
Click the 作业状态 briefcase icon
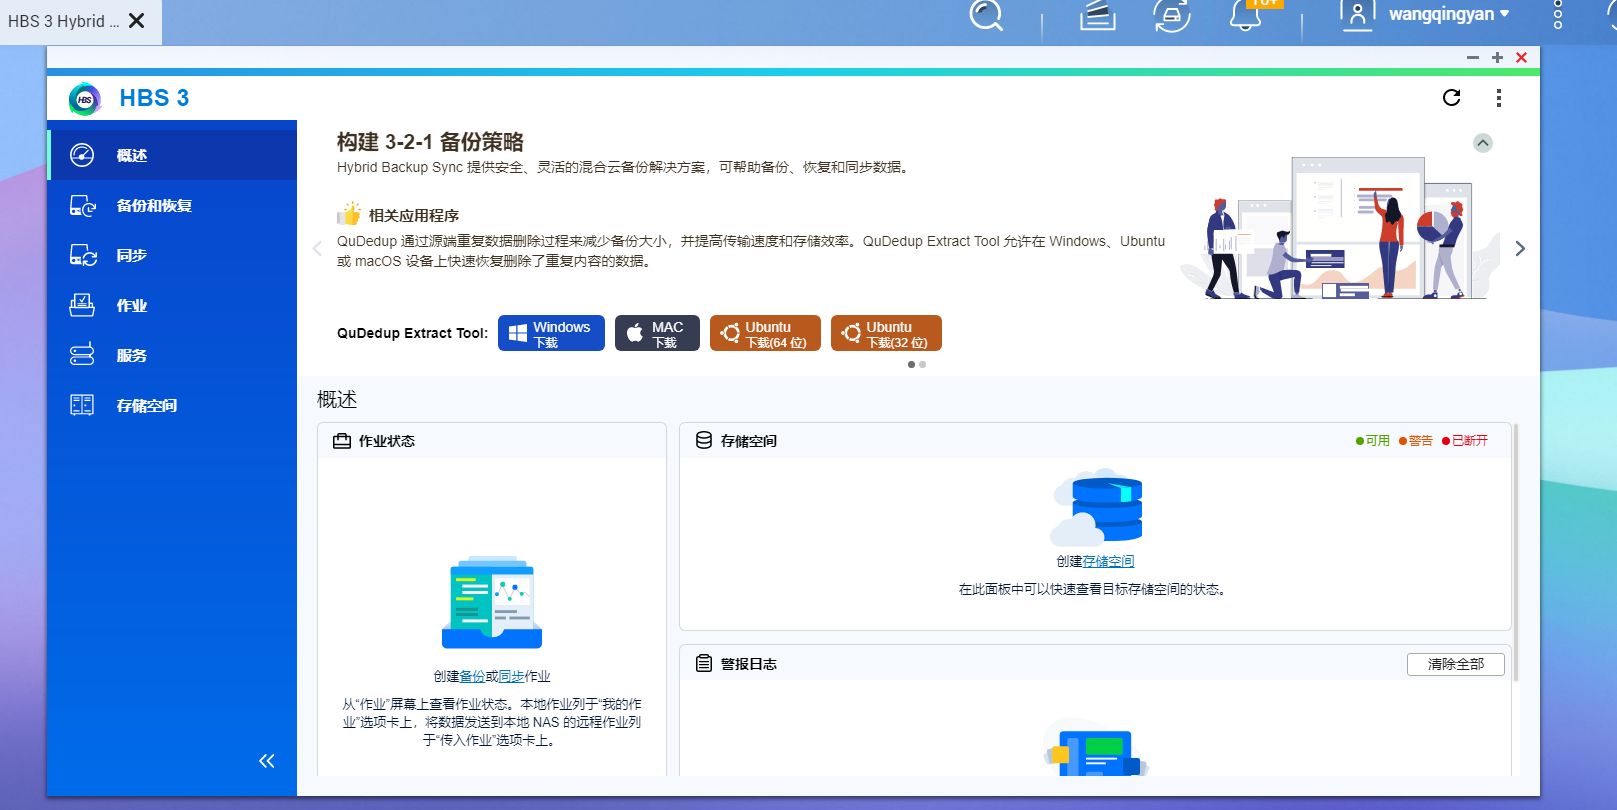tap(342, 441)
